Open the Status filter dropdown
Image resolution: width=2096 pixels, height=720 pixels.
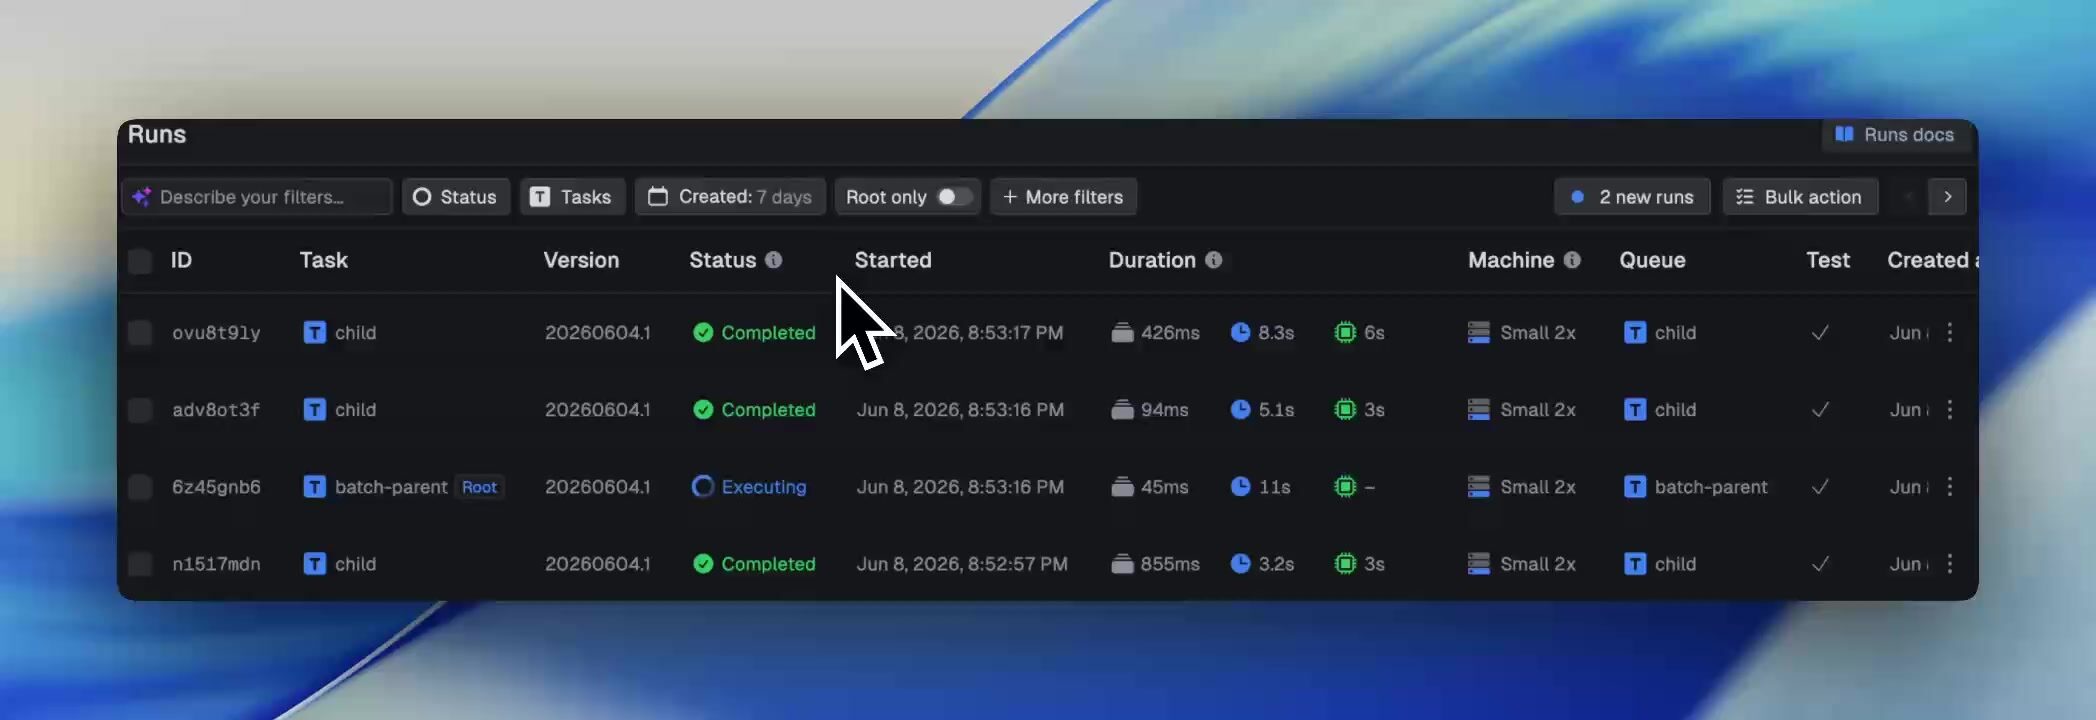pos(455,197)
